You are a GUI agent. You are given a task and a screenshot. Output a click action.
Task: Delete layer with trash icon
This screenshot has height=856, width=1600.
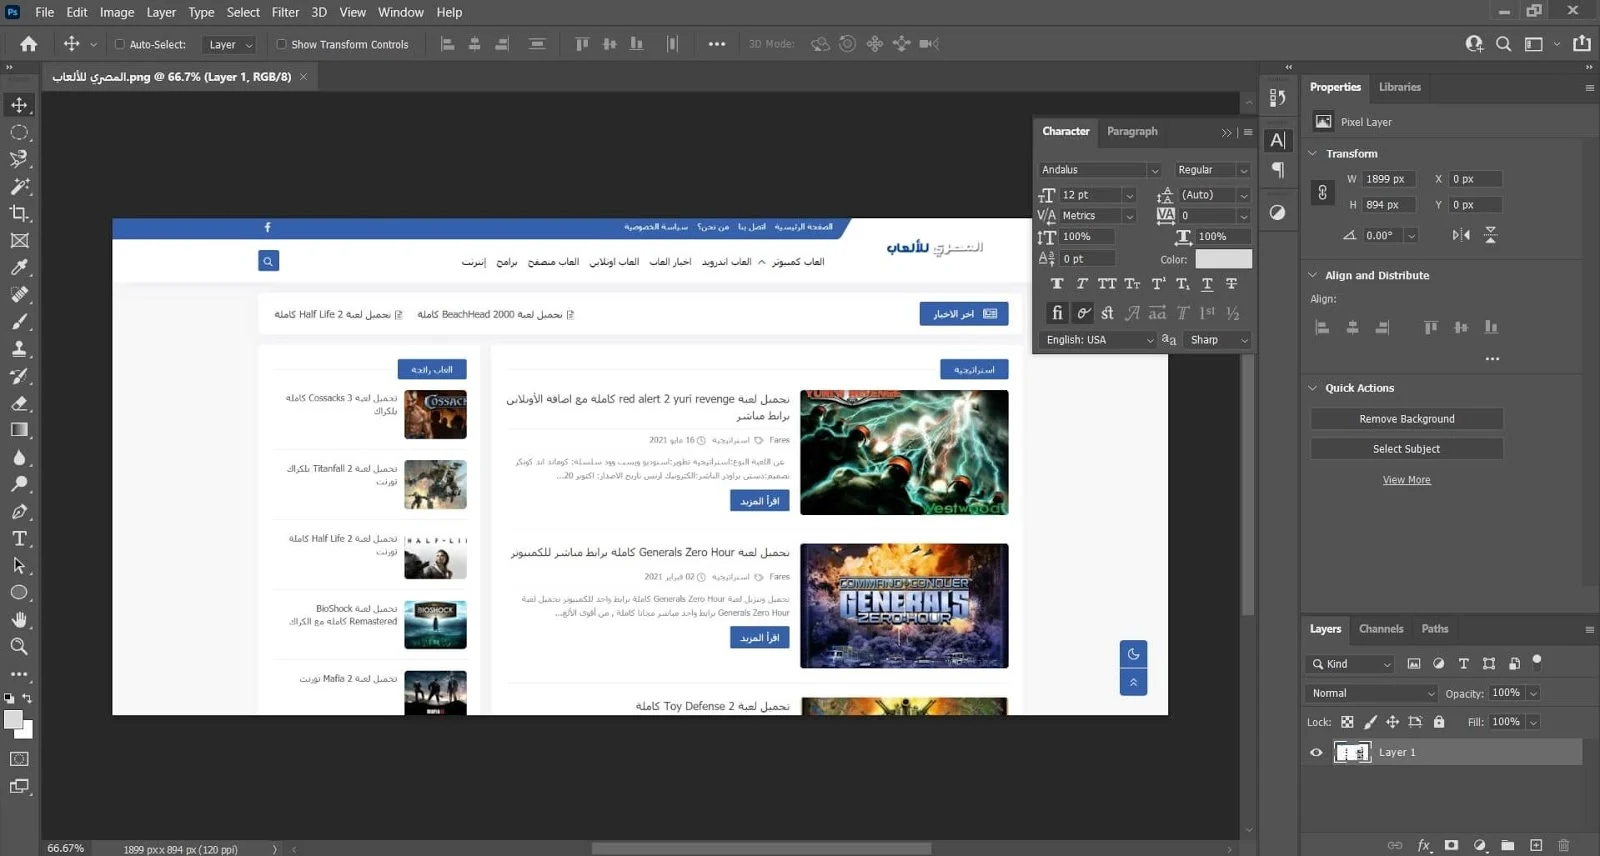tap(1564, 845)
